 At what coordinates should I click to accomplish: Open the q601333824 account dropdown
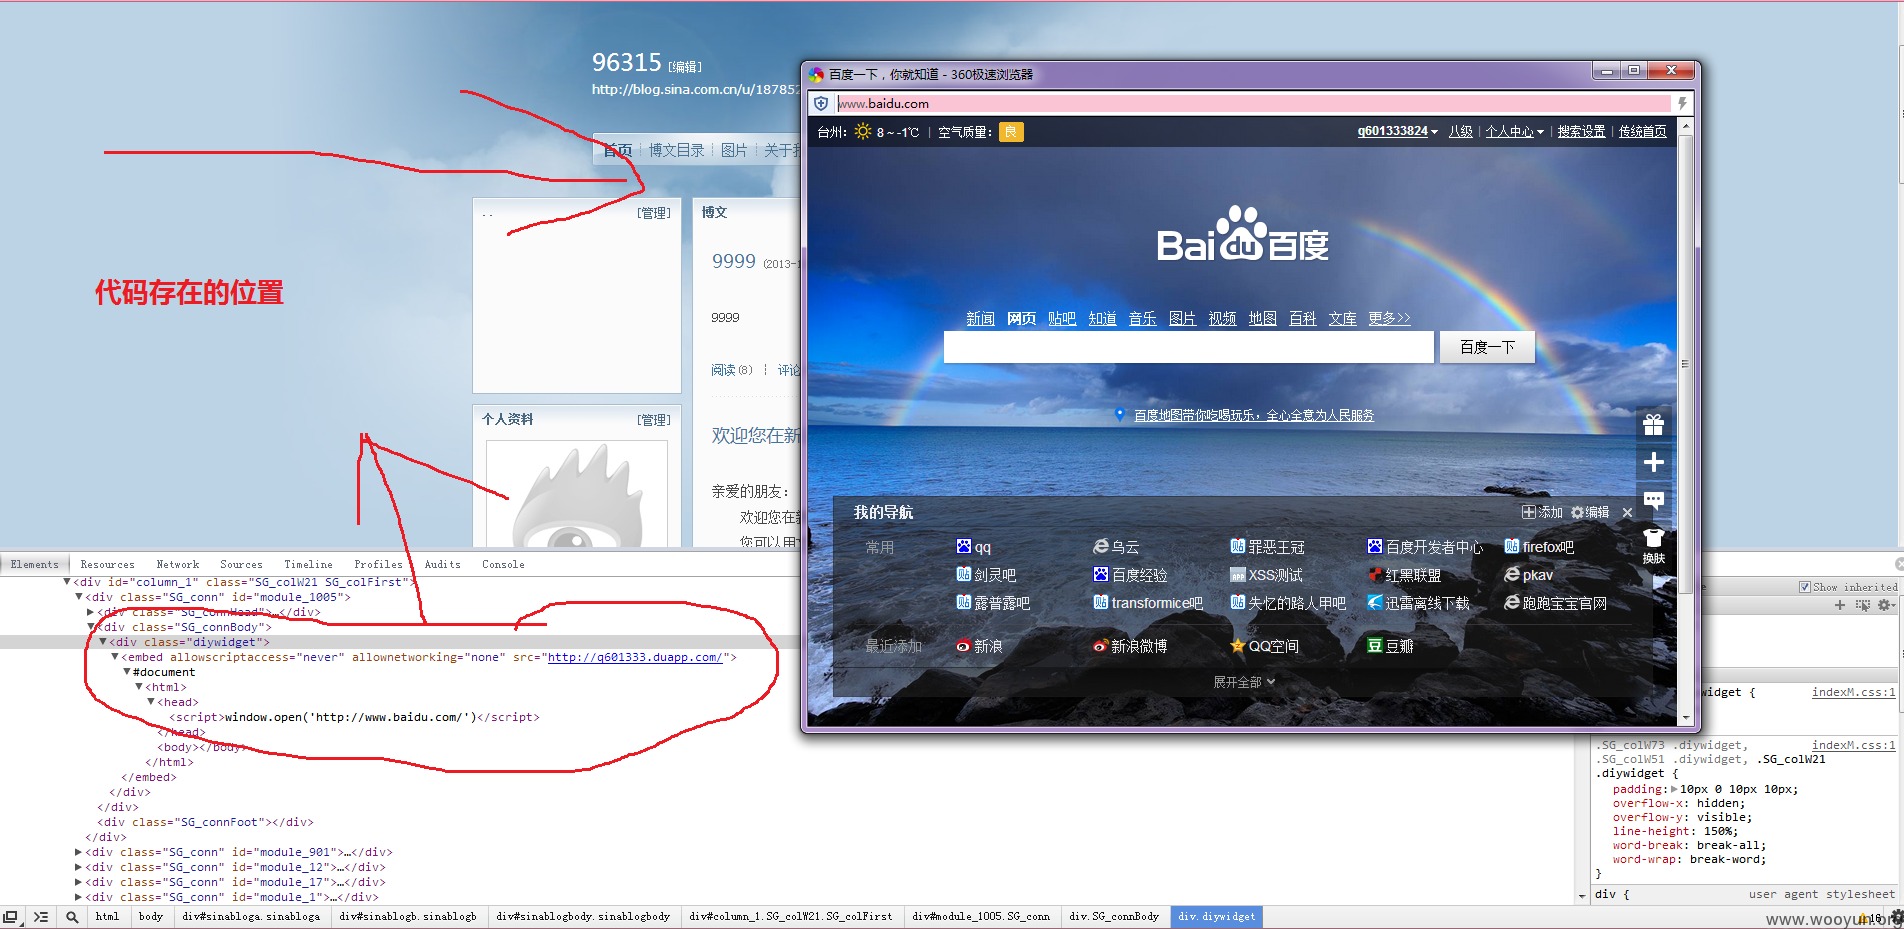(x=1397, y=131)
